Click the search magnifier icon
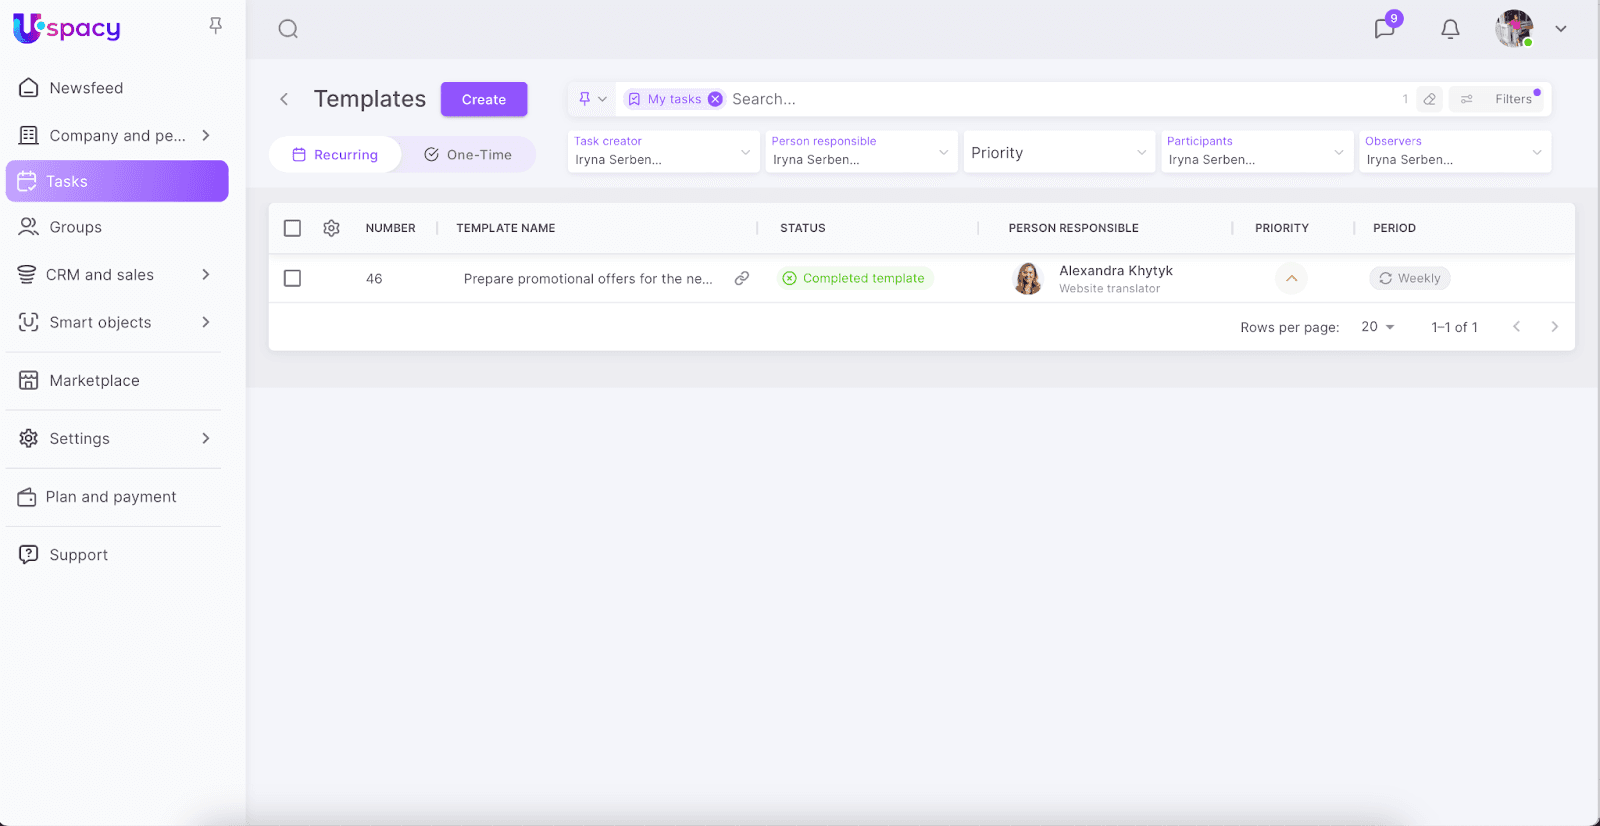Viewport: 1600px width, 826px height. 288,29
